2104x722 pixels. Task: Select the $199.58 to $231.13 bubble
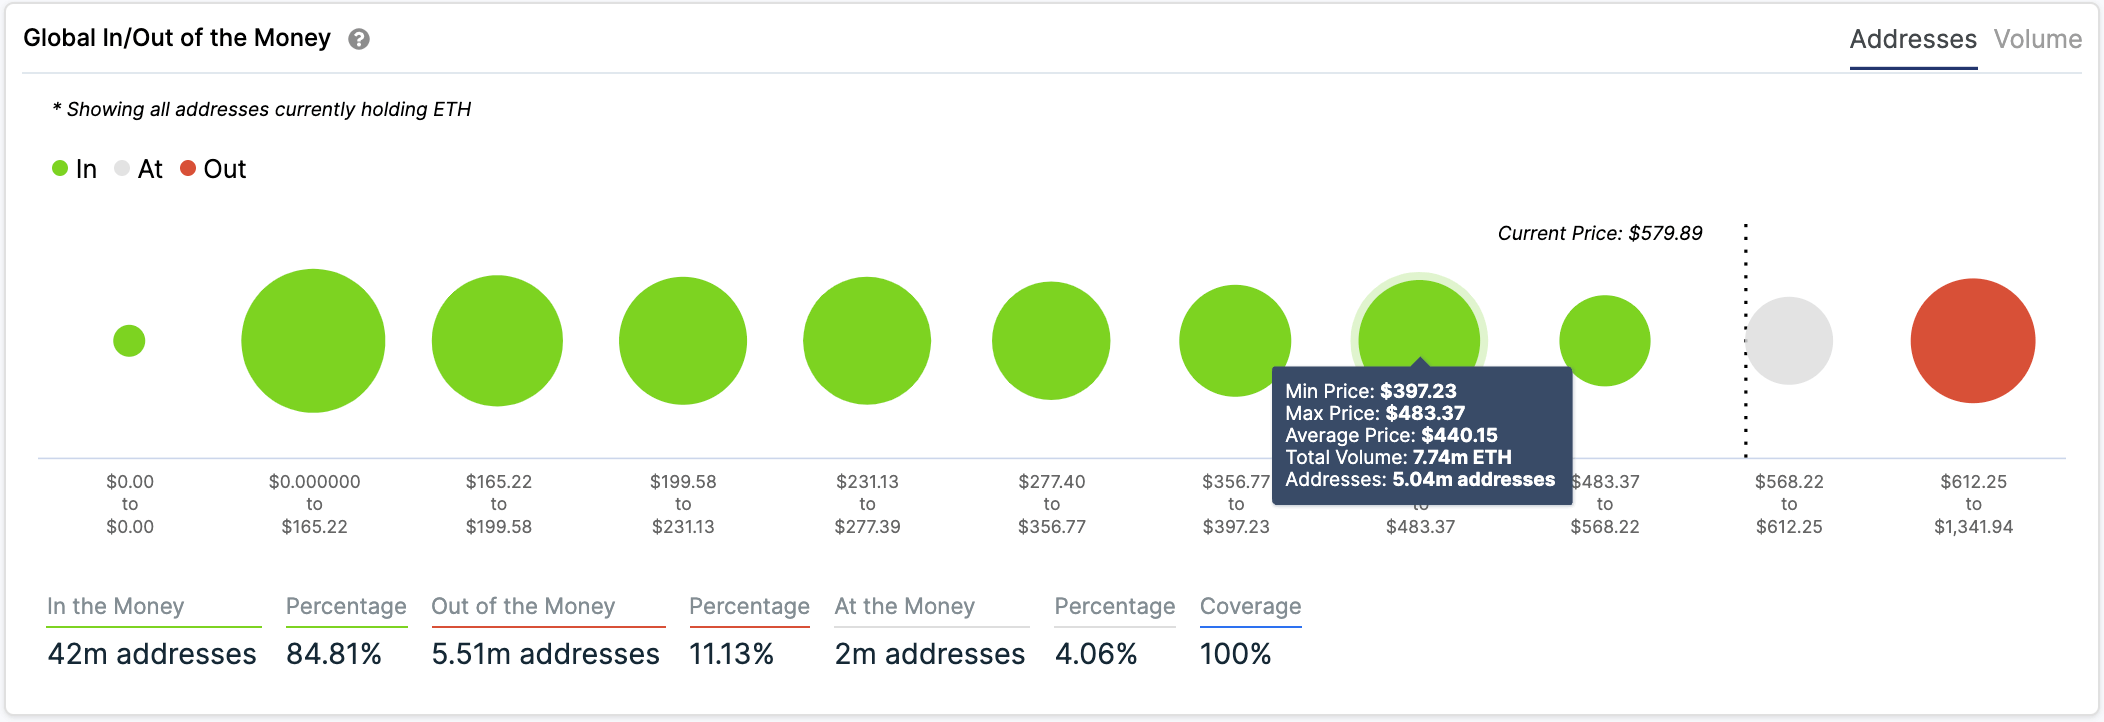click(683, 341)
